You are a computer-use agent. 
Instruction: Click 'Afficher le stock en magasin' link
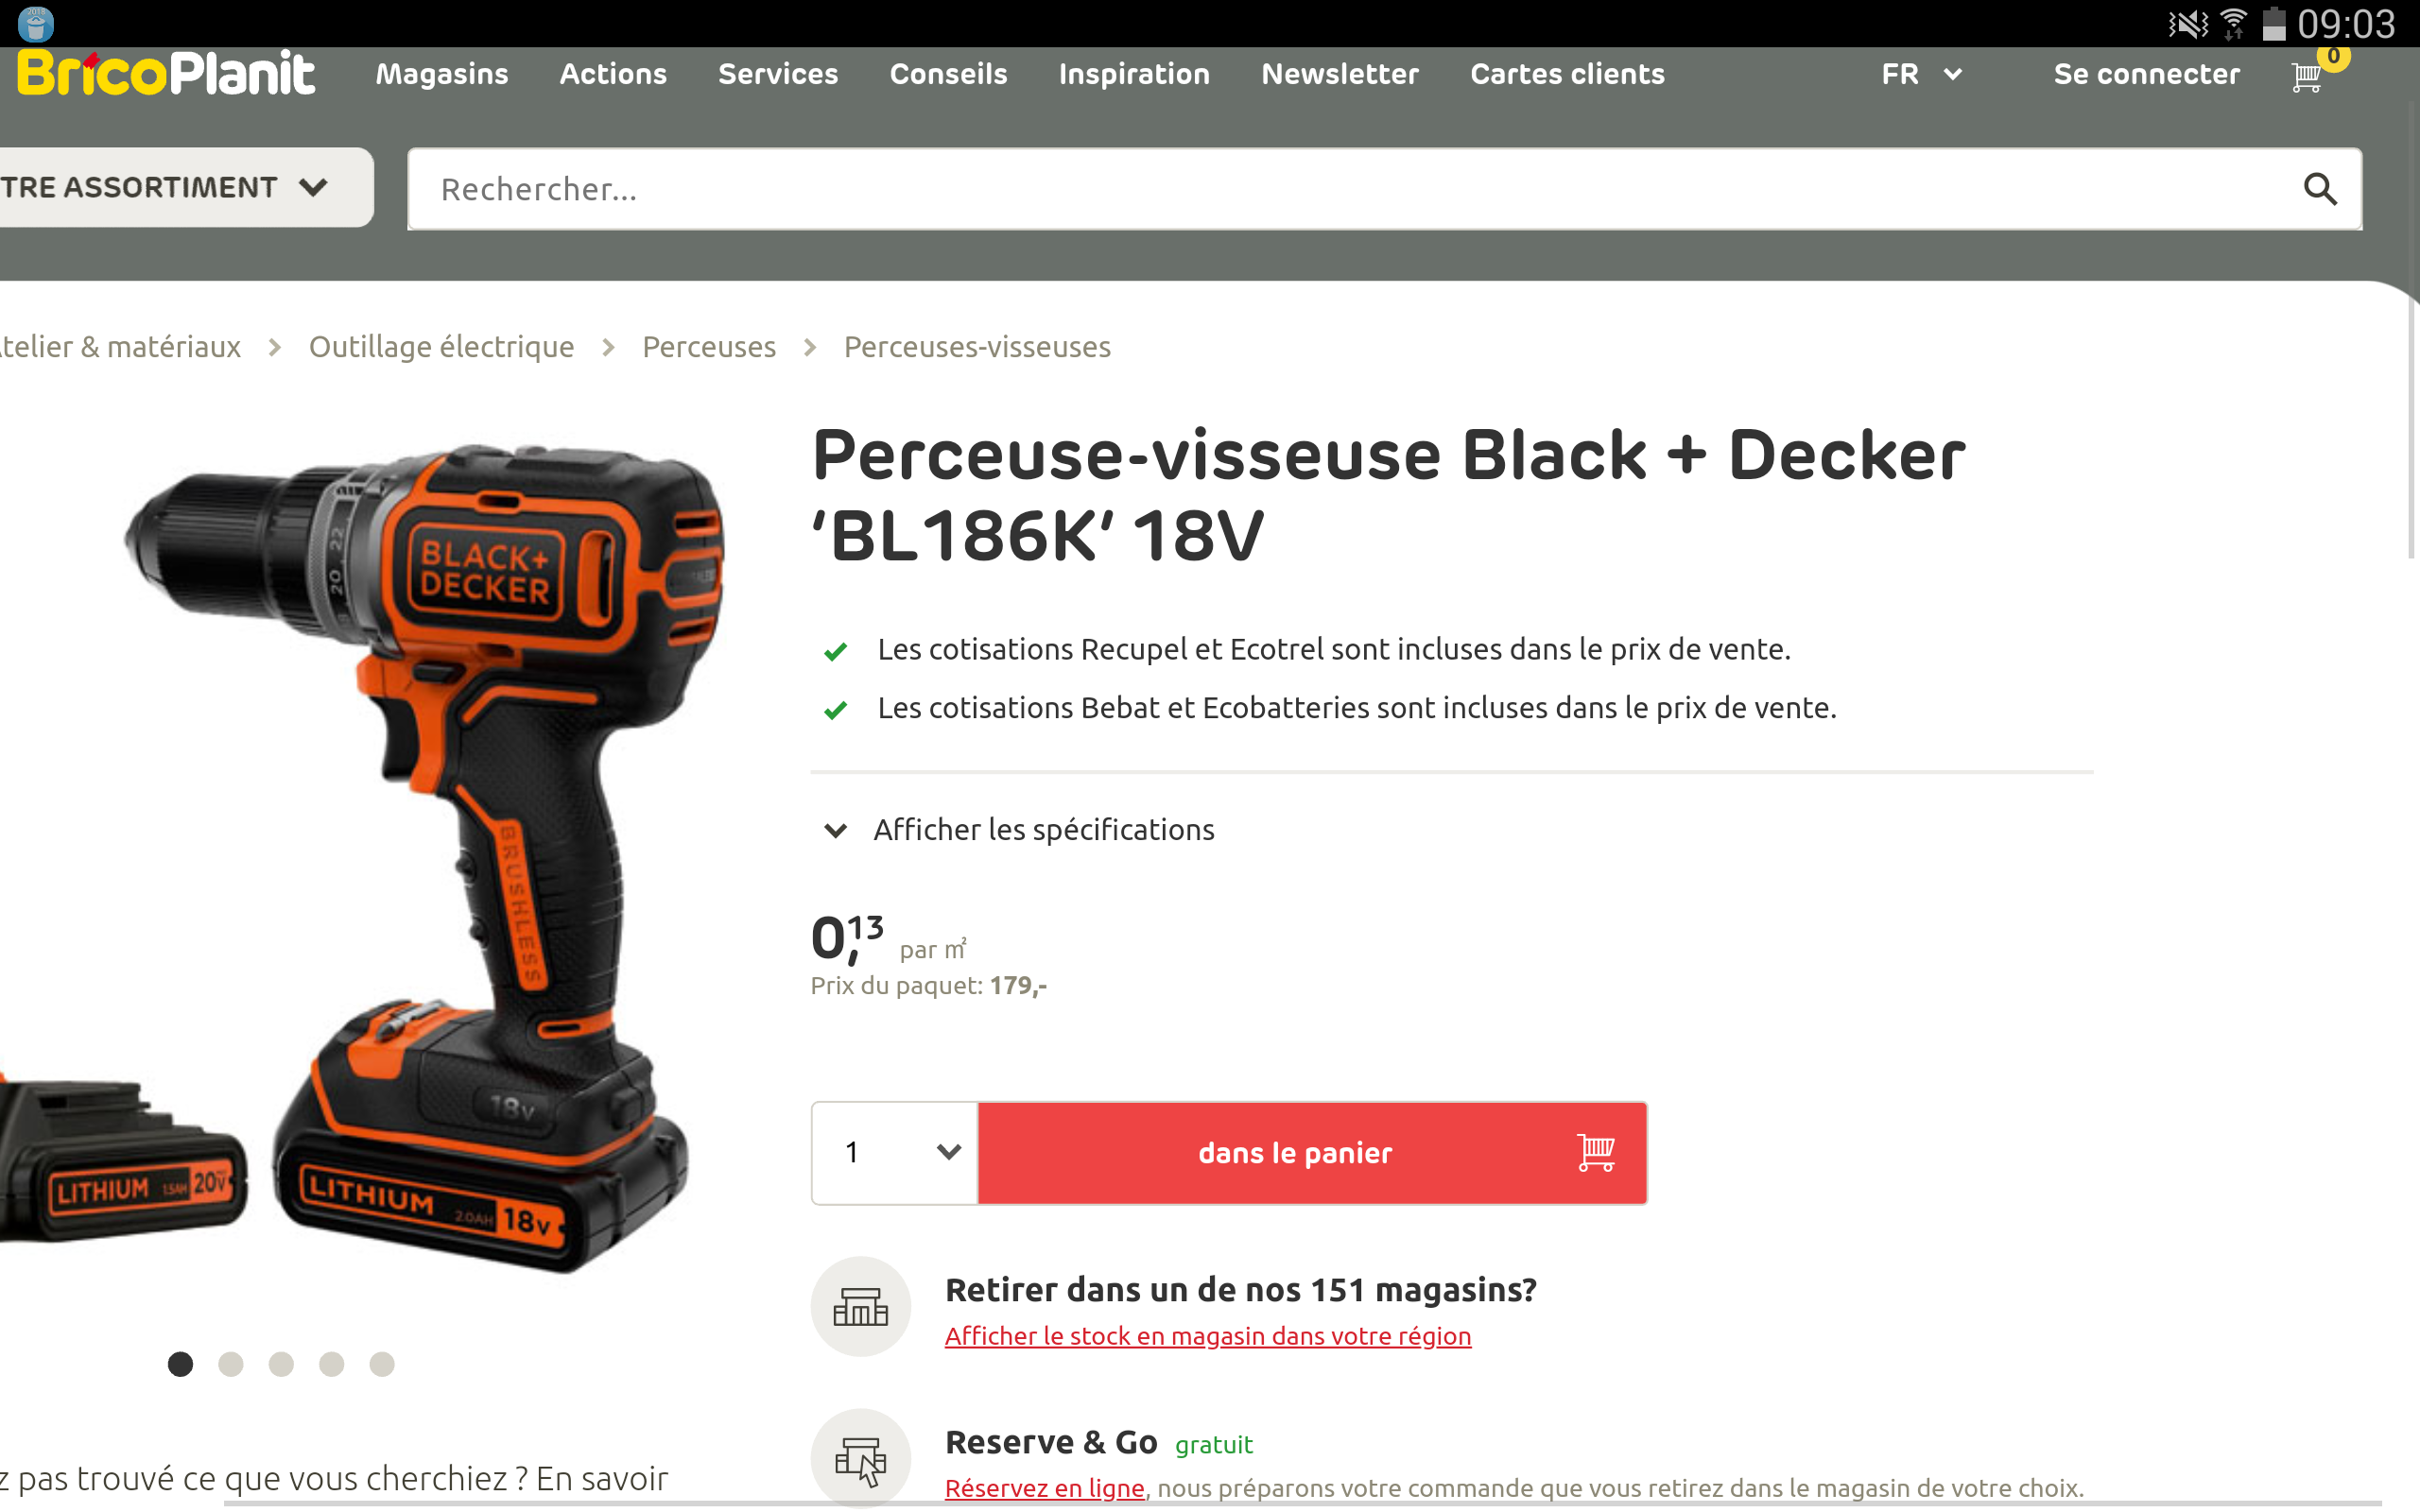click(1208, 1336)
